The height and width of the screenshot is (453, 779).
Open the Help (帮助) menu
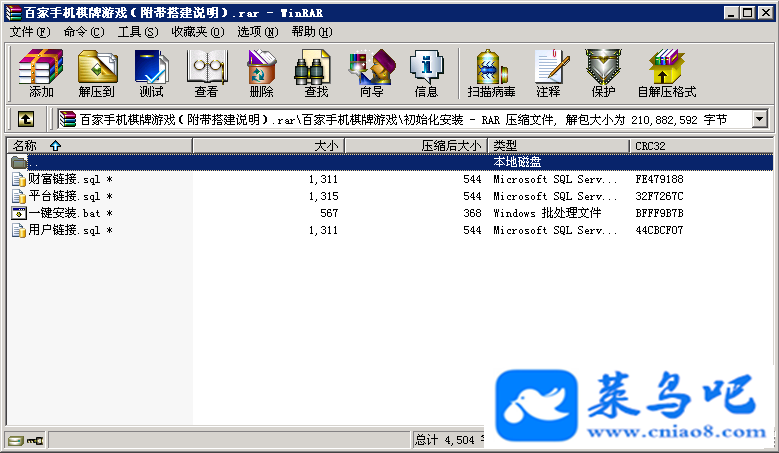click(x=312, y=32)
